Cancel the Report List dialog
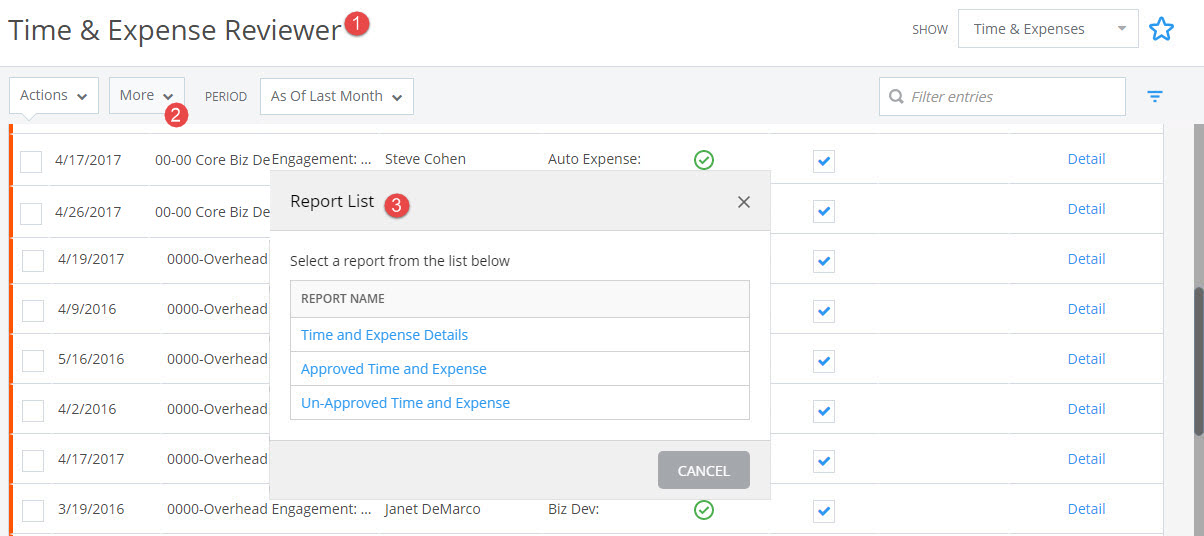Image resolution: width=1204 pixels, height=536 pixels. pos(704,470)
